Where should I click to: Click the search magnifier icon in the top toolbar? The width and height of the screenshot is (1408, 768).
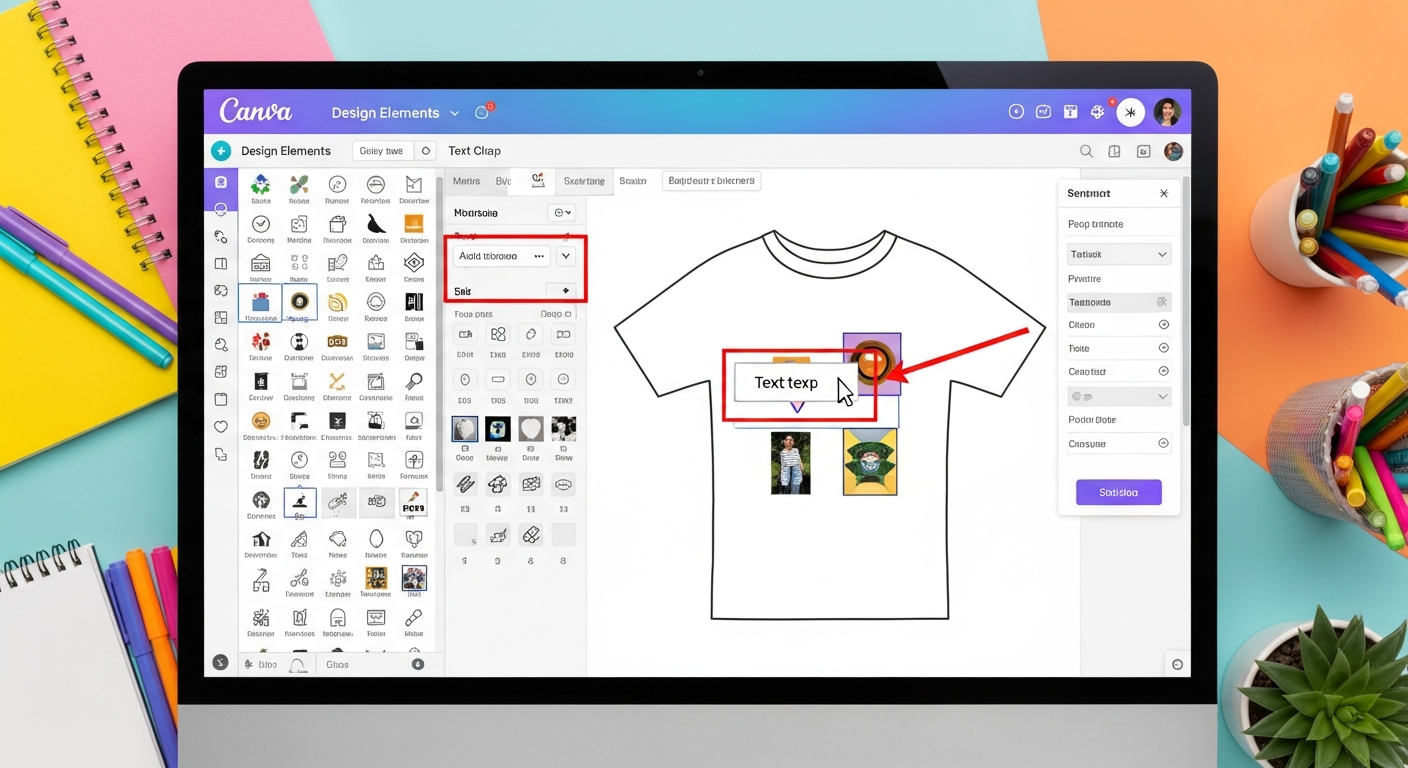(x=1086, y=150)
